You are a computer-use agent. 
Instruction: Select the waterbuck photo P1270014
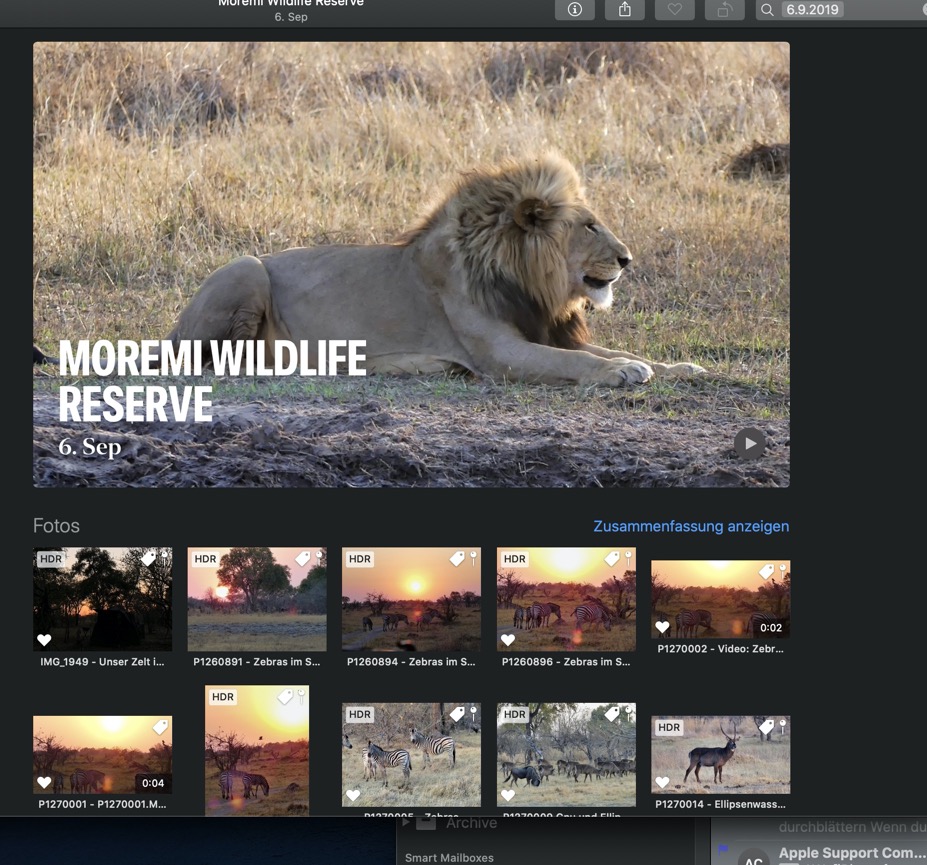[x=720, y=754]
